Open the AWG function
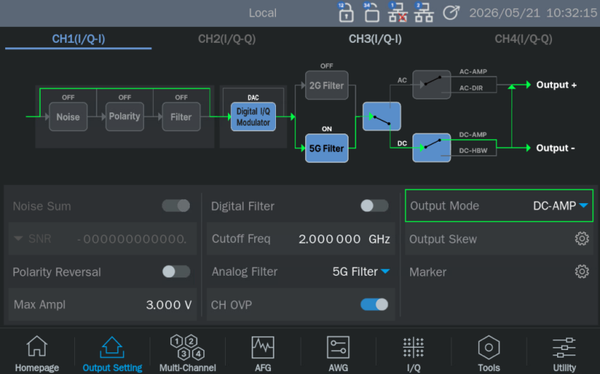This screenshot has height=374, width=600. 338,353
